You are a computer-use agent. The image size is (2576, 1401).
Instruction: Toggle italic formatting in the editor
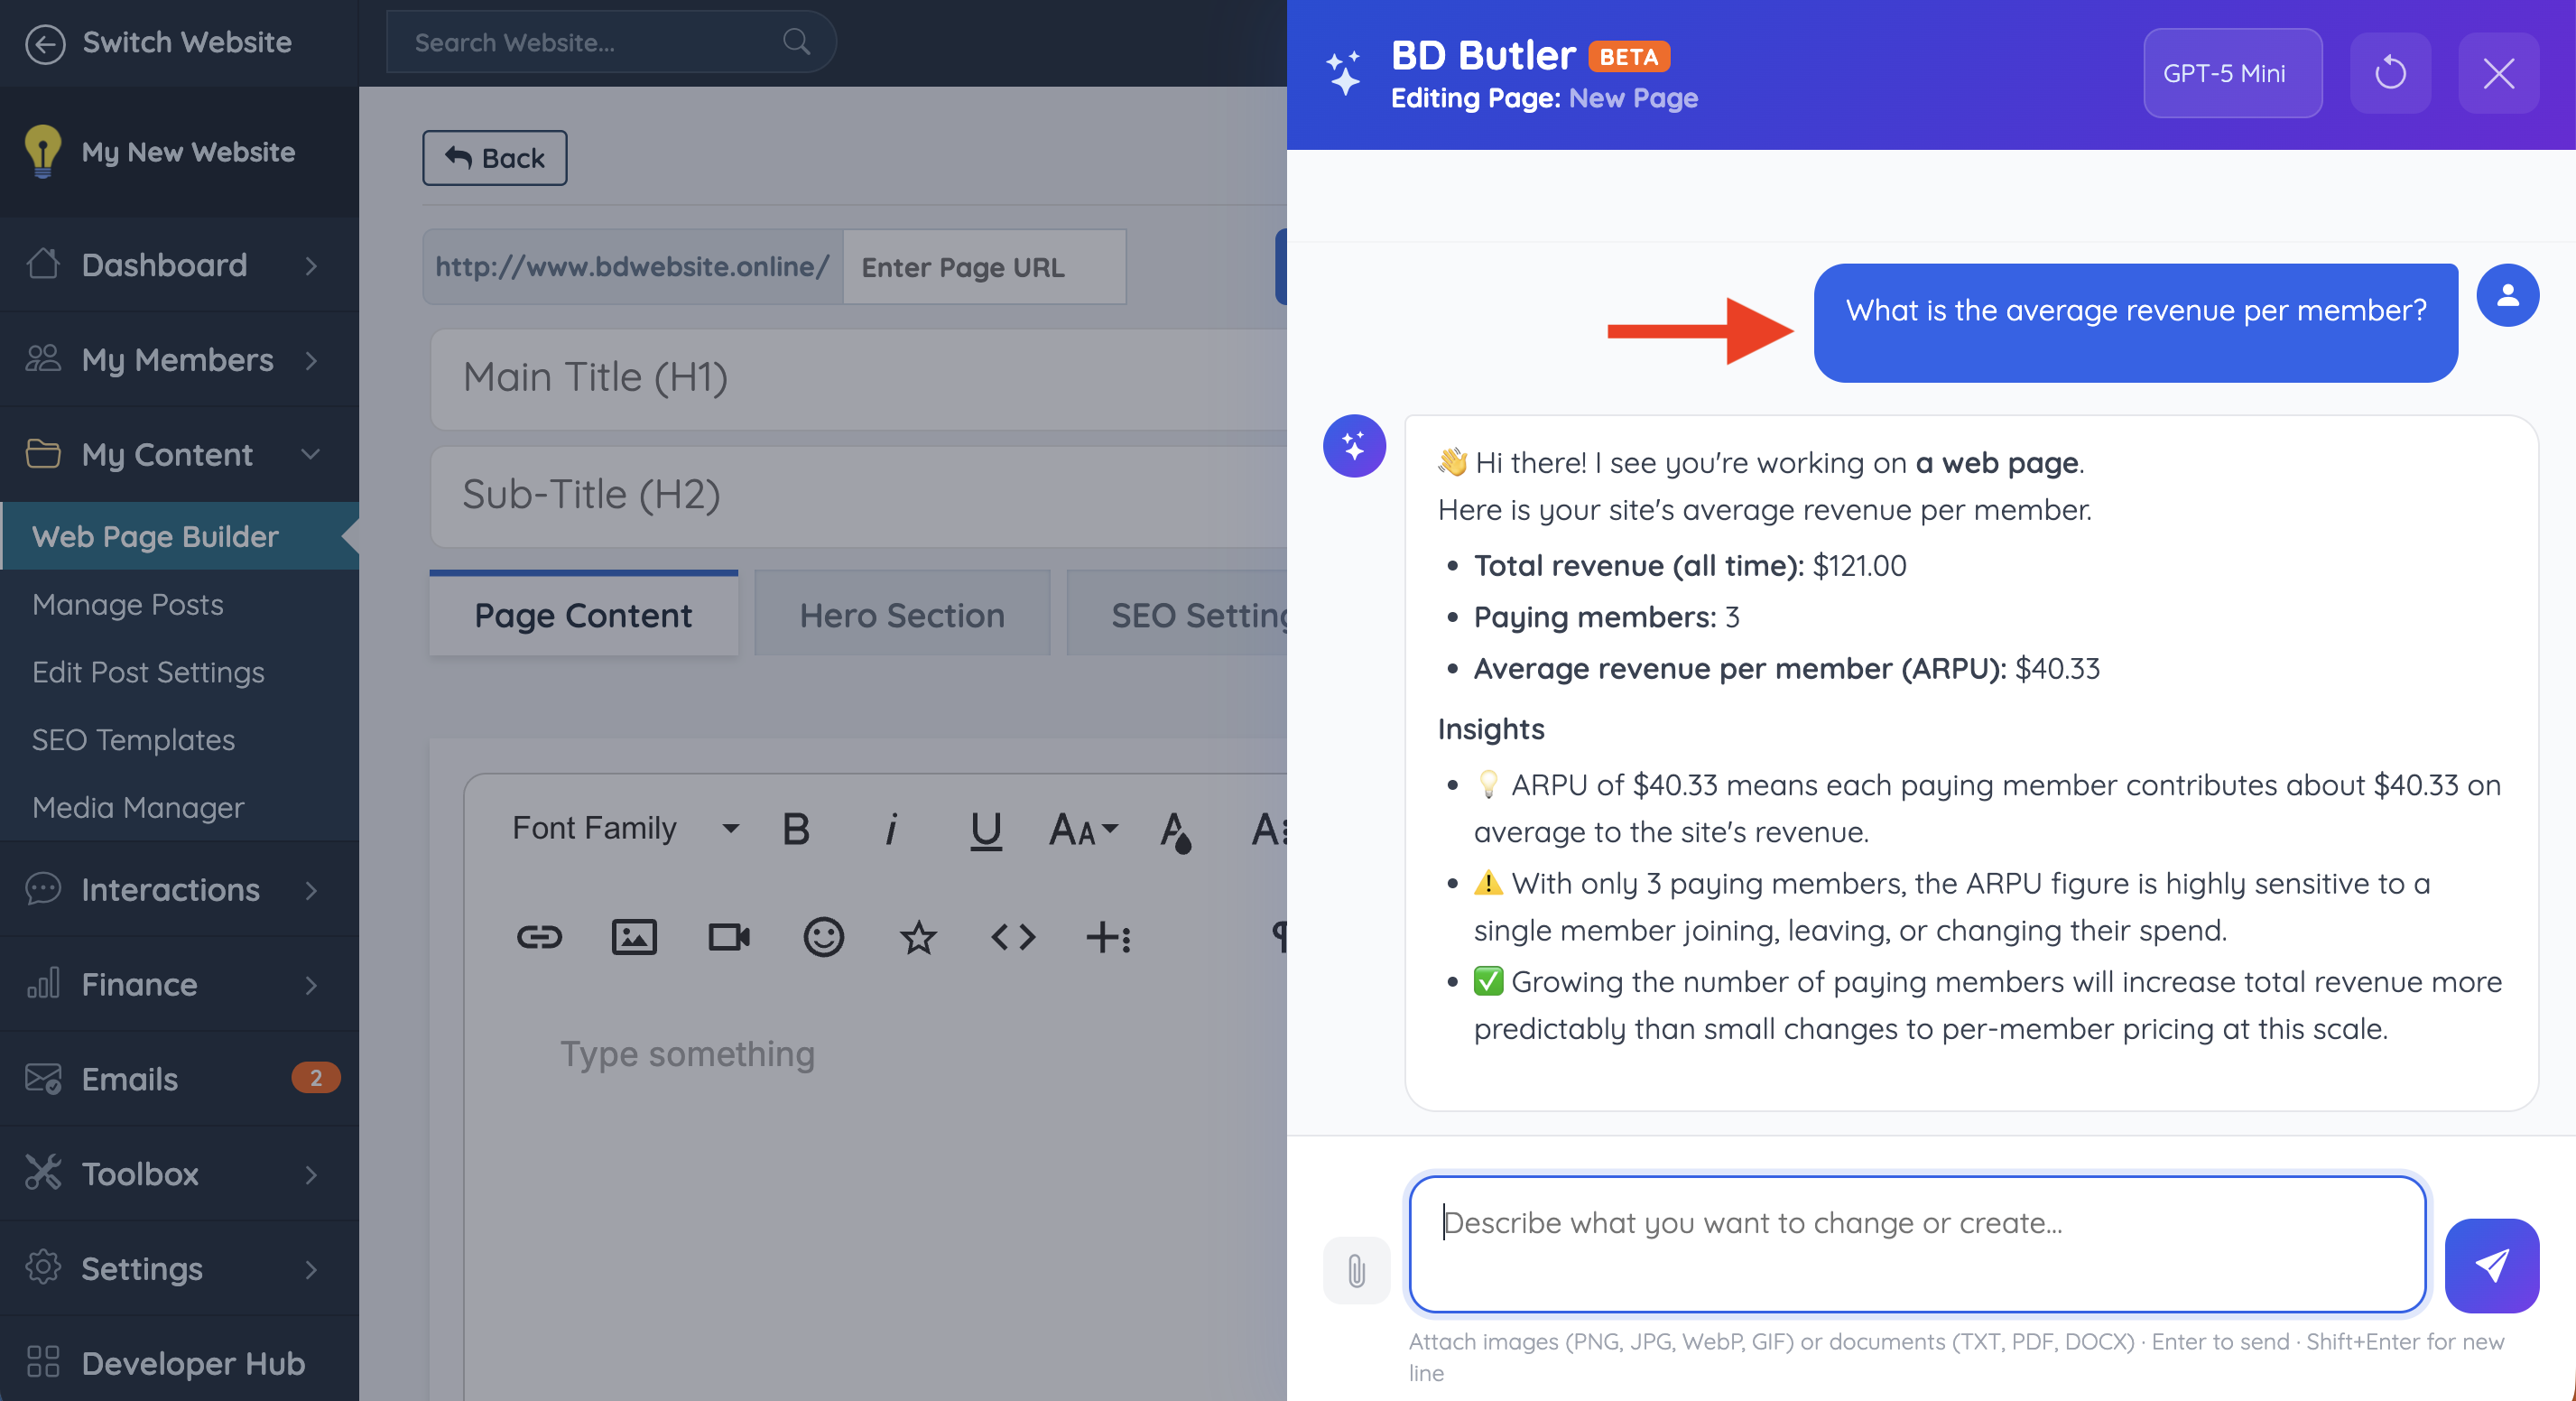click(891, 829)
